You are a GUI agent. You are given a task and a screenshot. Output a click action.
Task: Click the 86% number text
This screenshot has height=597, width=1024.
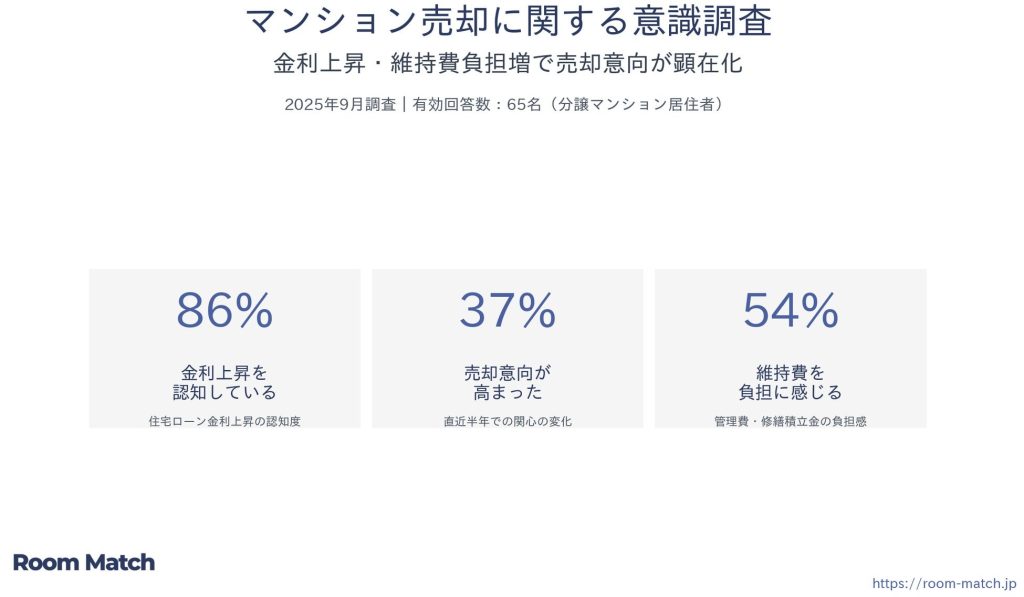(225, 310)
